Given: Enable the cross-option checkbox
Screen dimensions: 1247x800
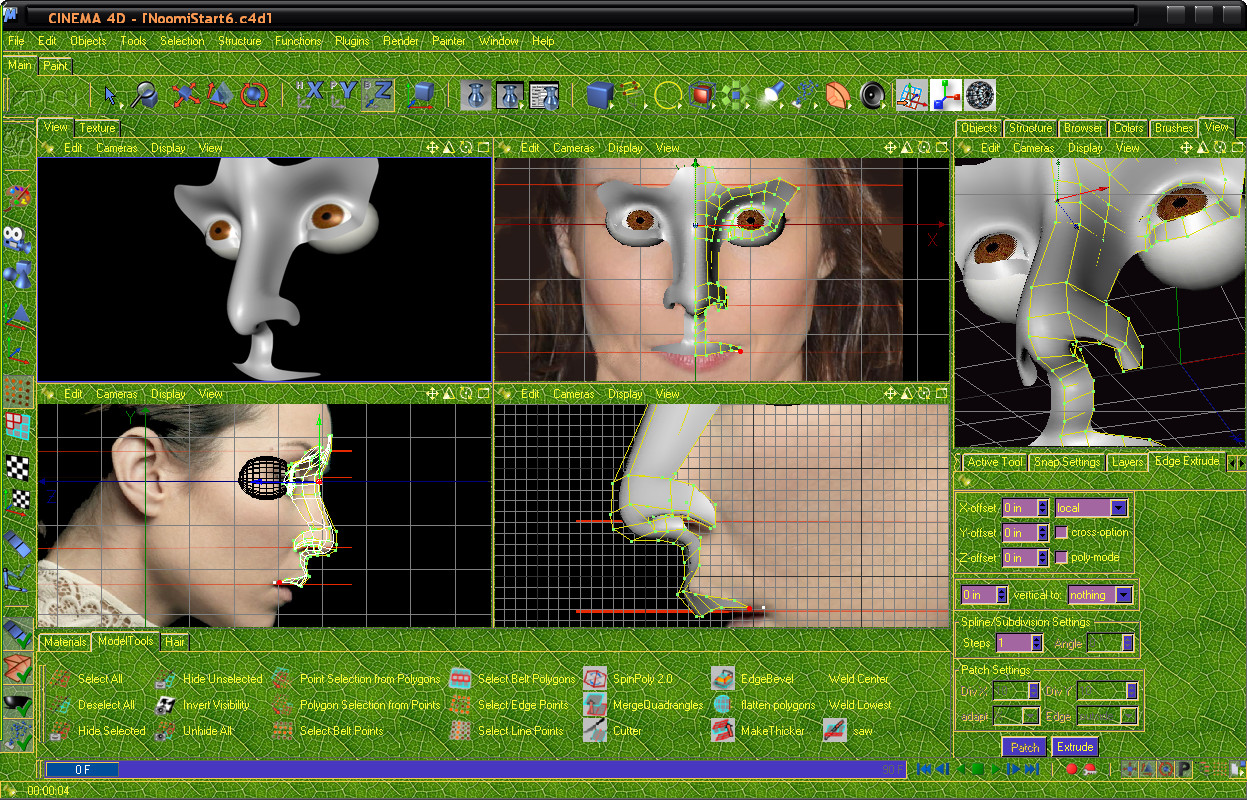Looking at the screenshot, I should [x=1062, y=533].
